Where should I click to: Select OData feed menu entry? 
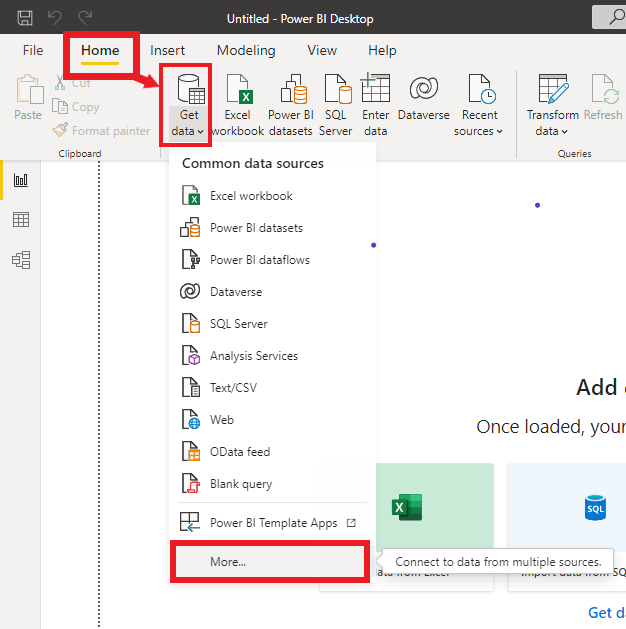point(273,452)
